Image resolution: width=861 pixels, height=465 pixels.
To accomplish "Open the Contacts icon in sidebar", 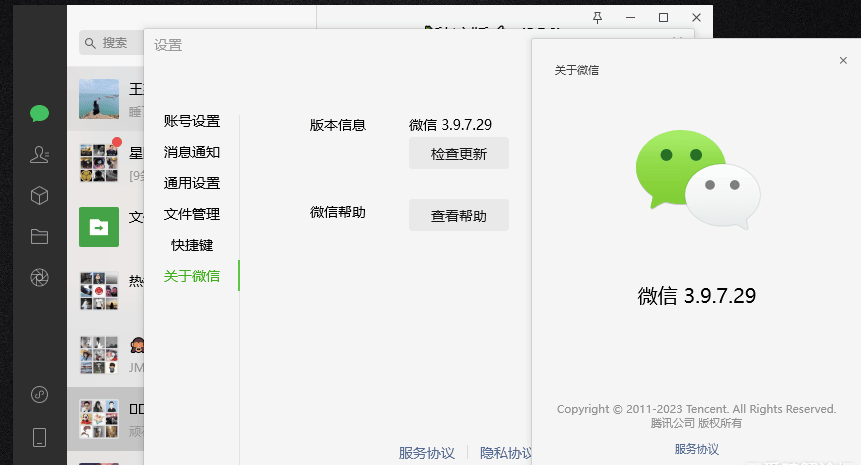I will point(40,155).
